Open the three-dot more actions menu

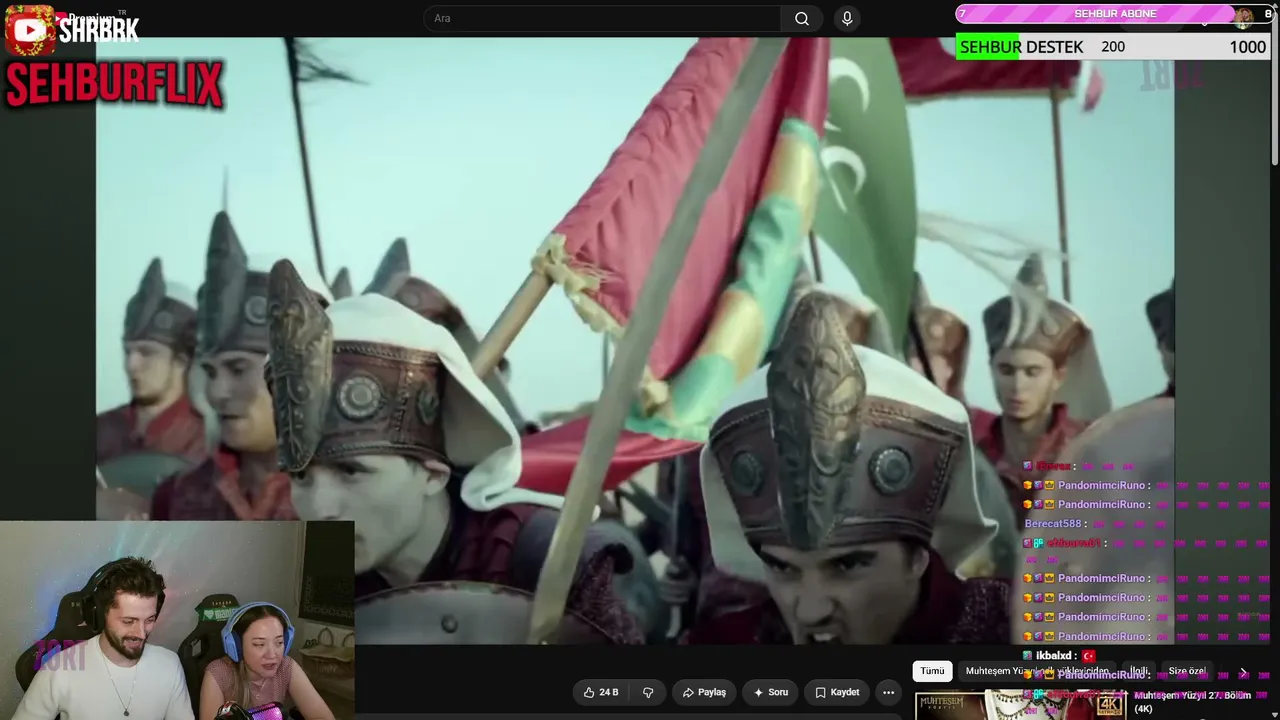pos(888,692)
